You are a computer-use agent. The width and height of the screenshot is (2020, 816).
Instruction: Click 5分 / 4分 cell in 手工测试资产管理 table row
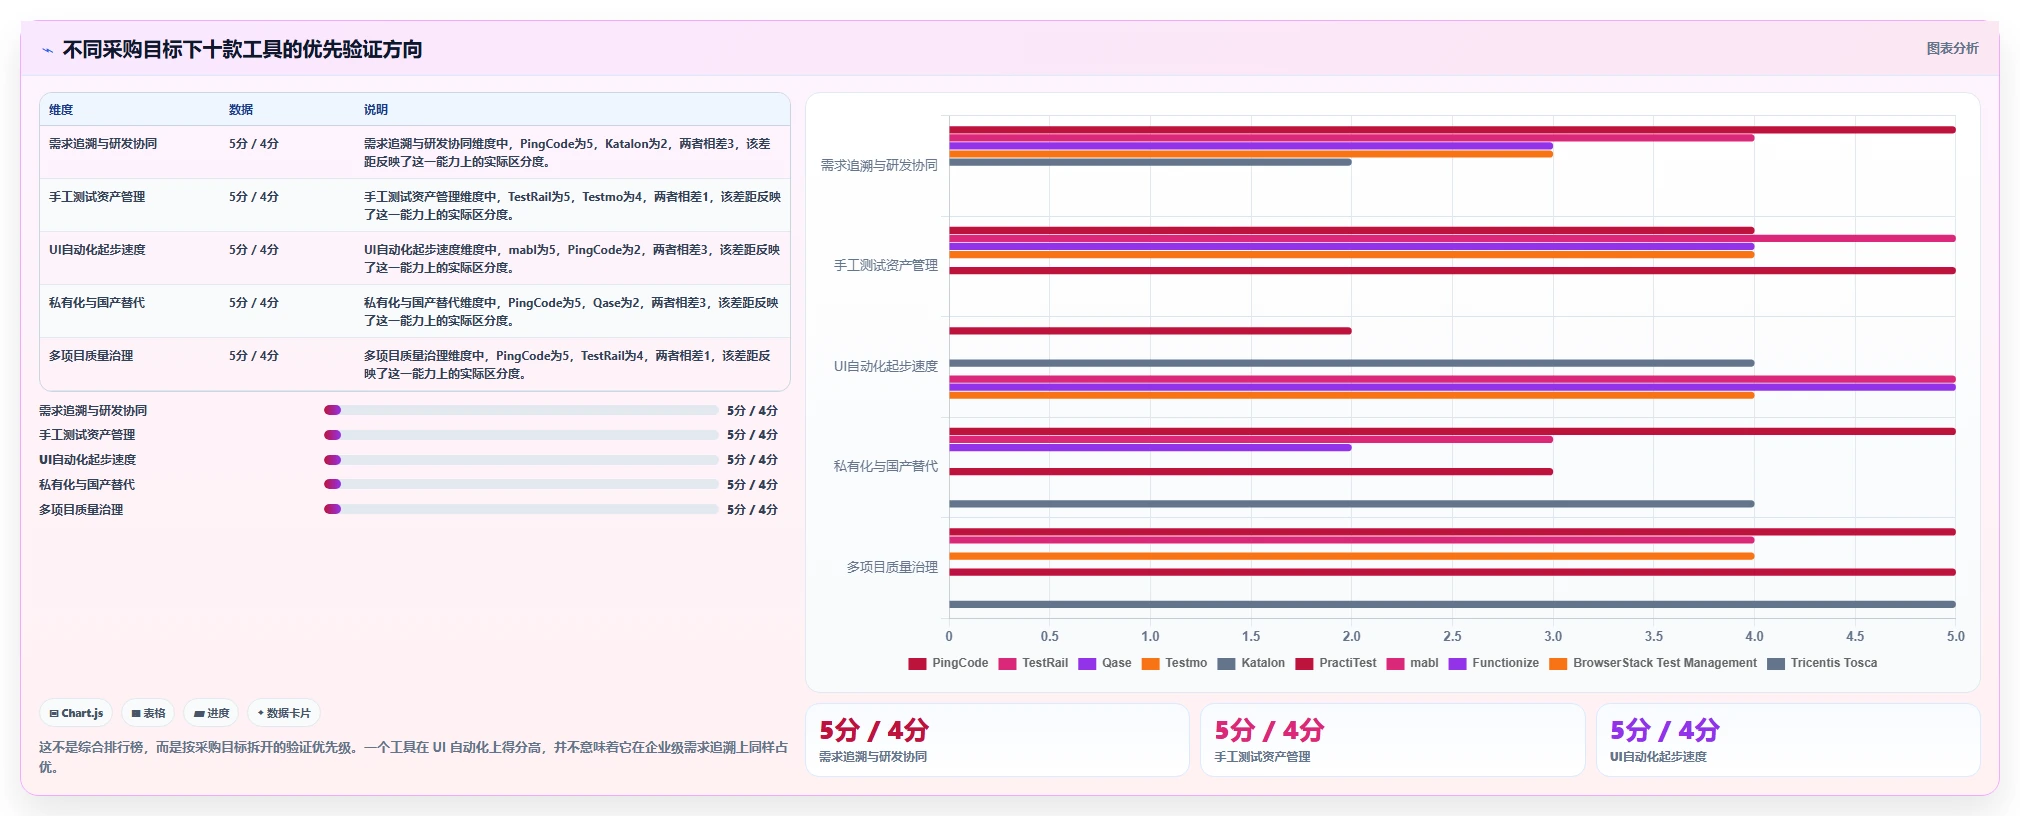coord(254,197)
